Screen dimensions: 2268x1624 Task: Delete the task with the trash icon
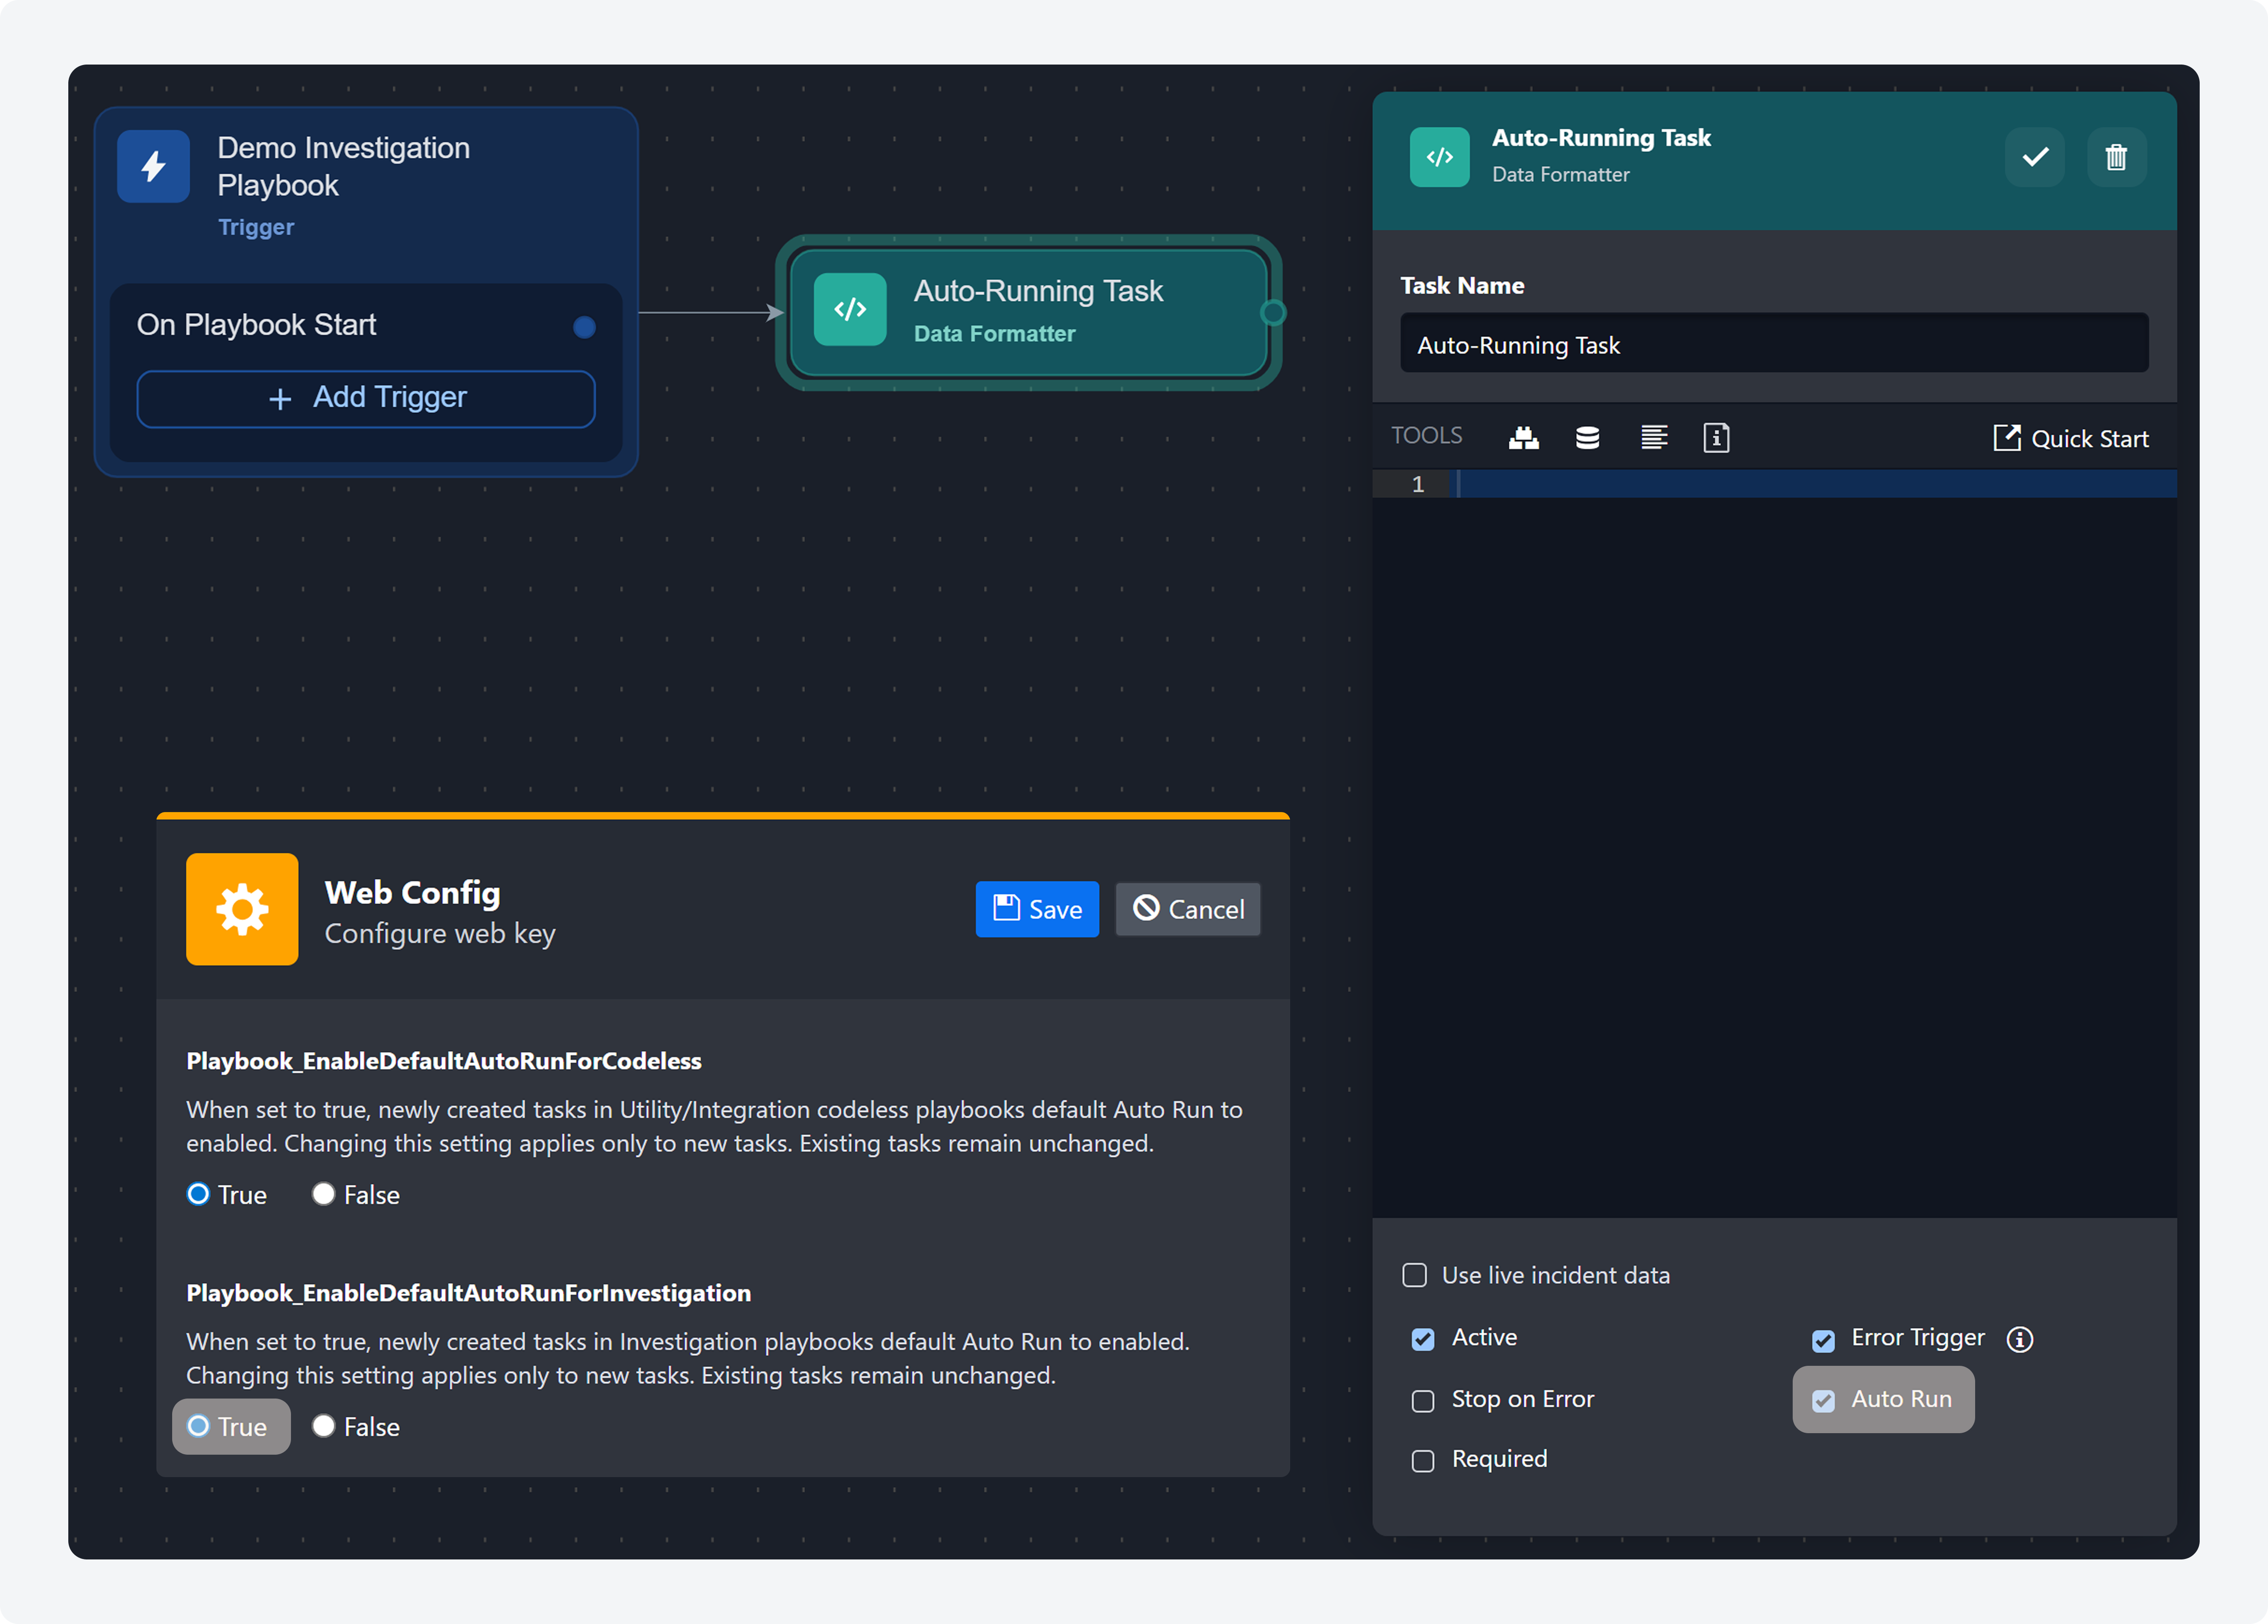pyautogui.click(x=2116, y=157)
